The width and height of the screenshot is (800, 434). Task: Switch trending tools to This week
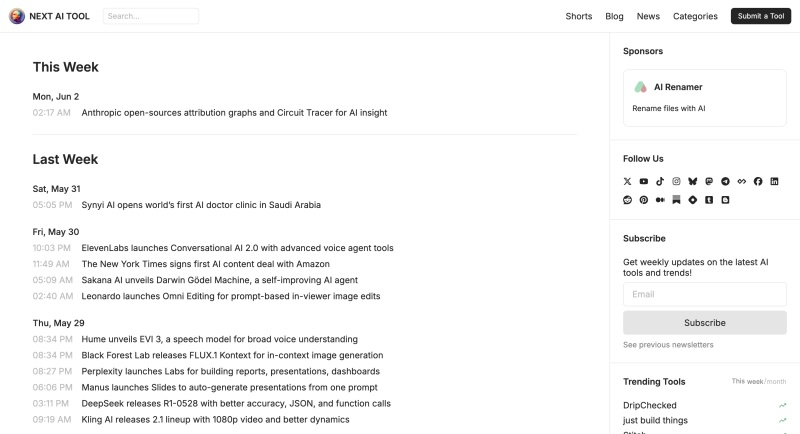pyautogui.click(x=747, y=381)
